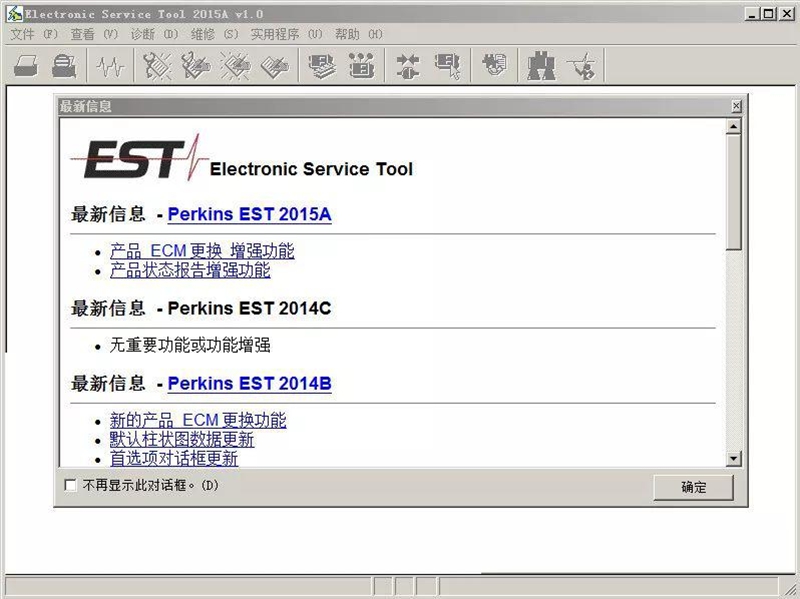Open Print Preview from the toolbar
This screenshot has width=800, height=599.
pos(64,66)
